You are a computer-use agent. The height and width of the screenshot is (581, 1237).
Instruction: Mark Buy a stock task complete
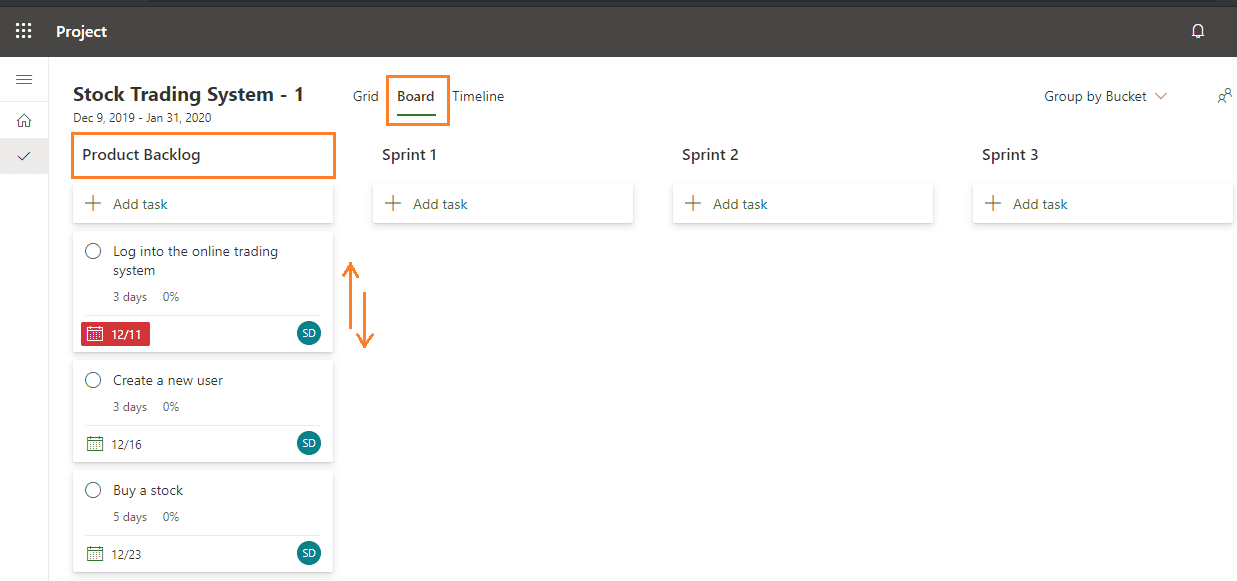[x=93, y=490]
